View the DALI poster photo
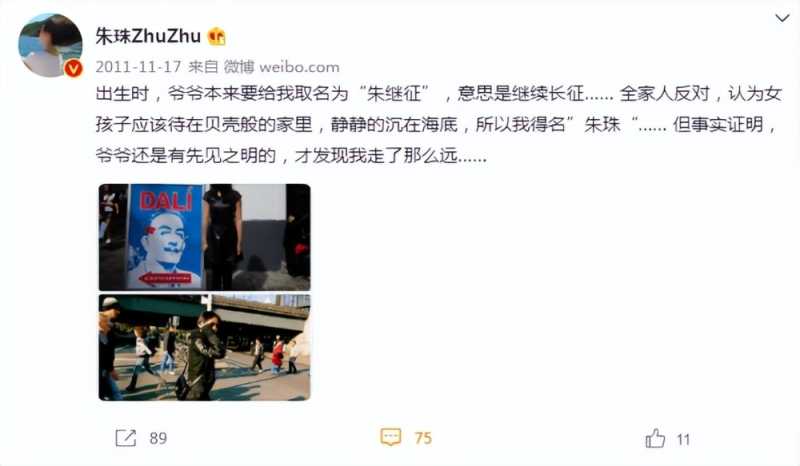This screenshot has width=800, height=466. pyautogui.click(x=204, y=237)
